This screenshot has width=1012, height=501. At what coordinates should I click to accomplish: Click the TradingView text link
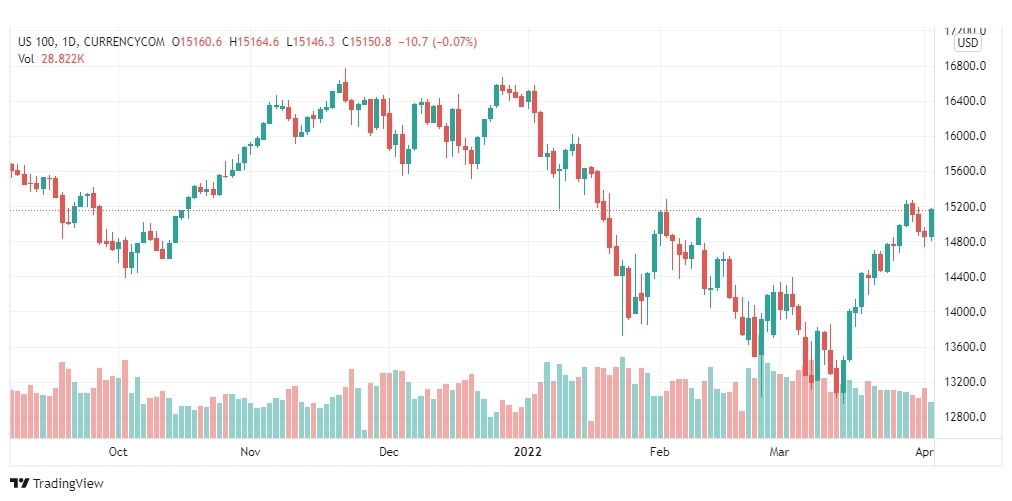point(68,484)
